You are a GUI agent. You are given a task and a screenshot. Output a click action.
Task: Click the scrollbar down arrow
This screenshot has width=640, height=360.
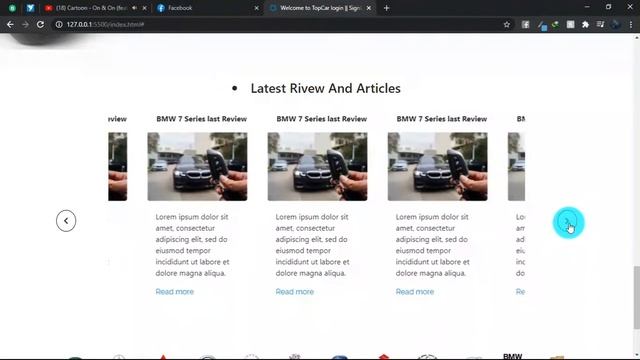636,356
